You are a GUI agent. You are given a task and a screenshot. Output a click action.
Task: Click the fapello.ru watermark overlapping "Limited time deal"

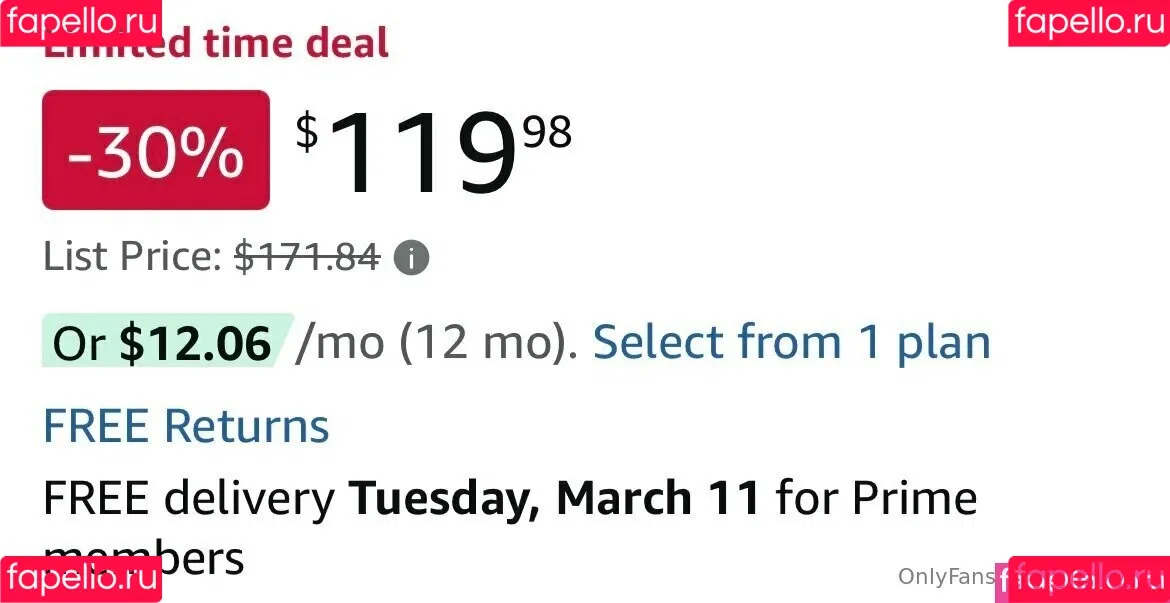pyautogui.click(x=80, y=22)
